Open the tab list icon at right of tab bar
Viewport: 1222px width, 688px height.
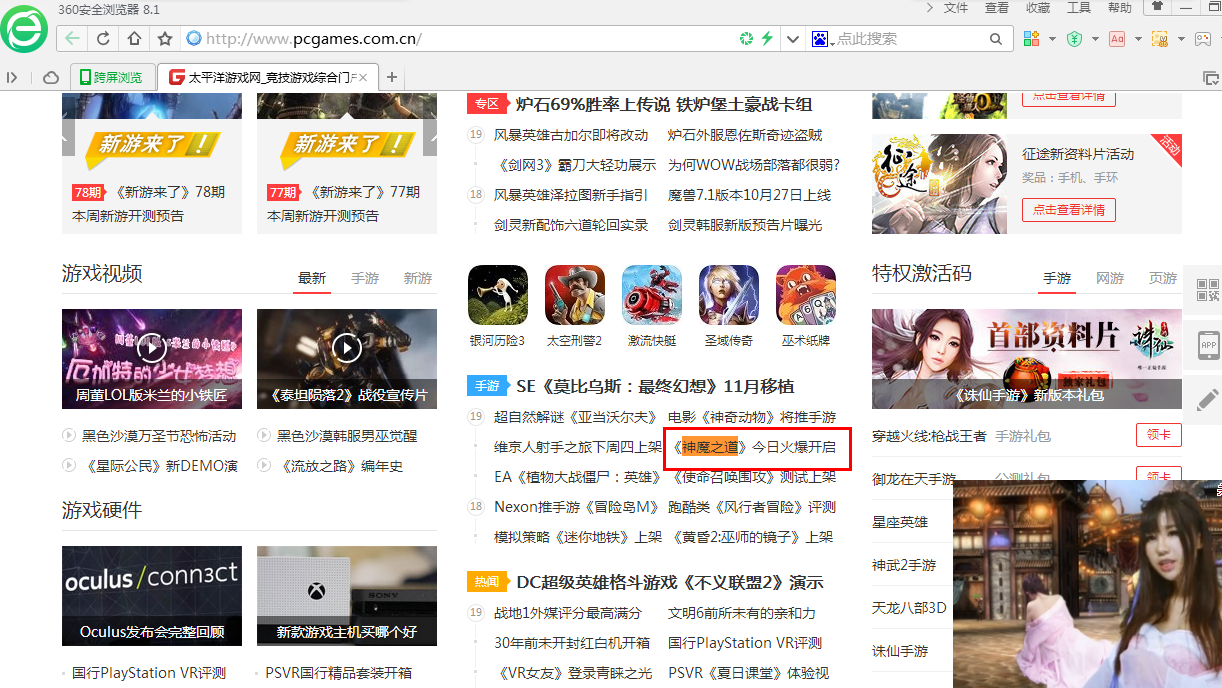pyautogui.click(x=1209, y=77)
